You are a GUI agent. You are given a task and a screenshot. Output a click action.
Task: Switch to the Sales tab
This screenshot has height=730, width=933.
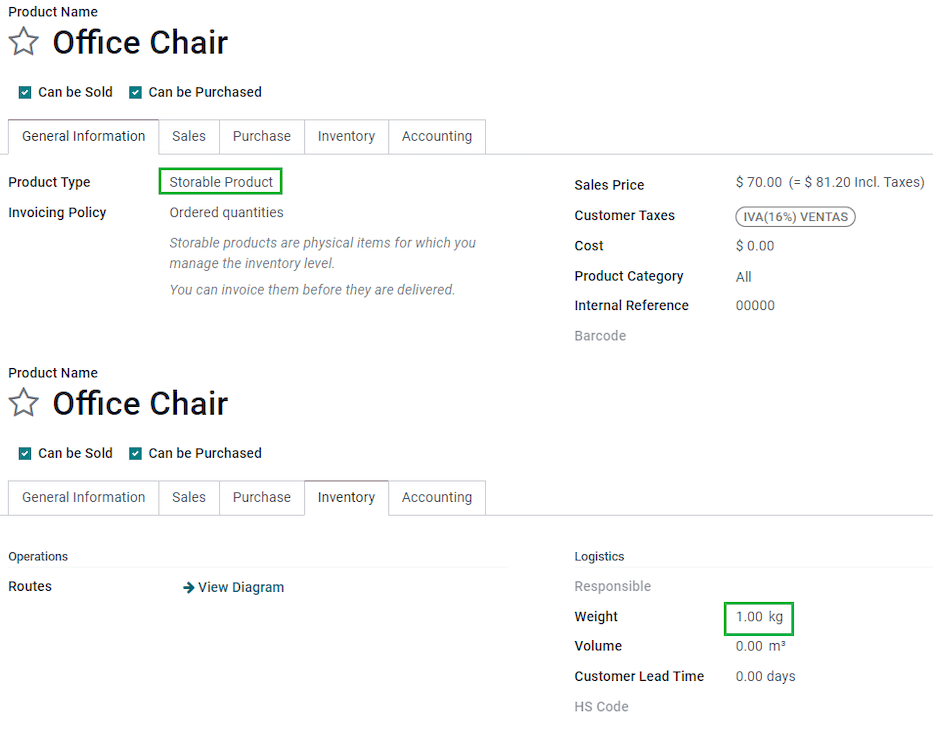(x=188, y=136)
